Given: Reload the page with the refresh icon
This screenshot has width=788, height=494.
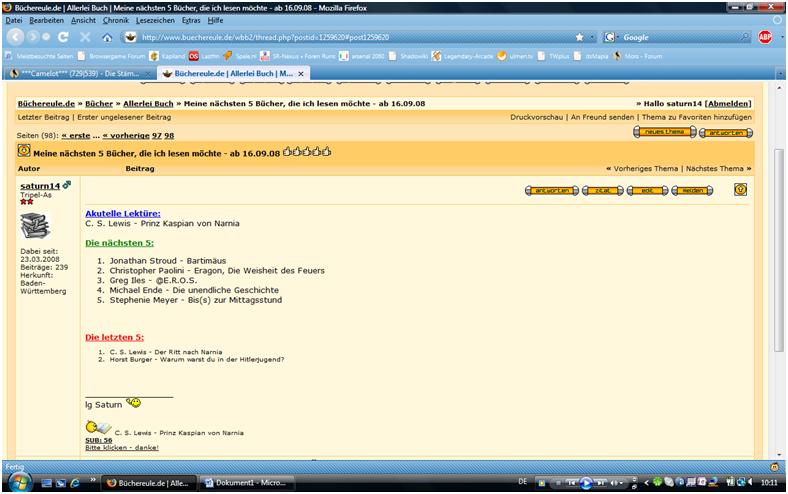Looking at the screenshot, I should 63,38.
